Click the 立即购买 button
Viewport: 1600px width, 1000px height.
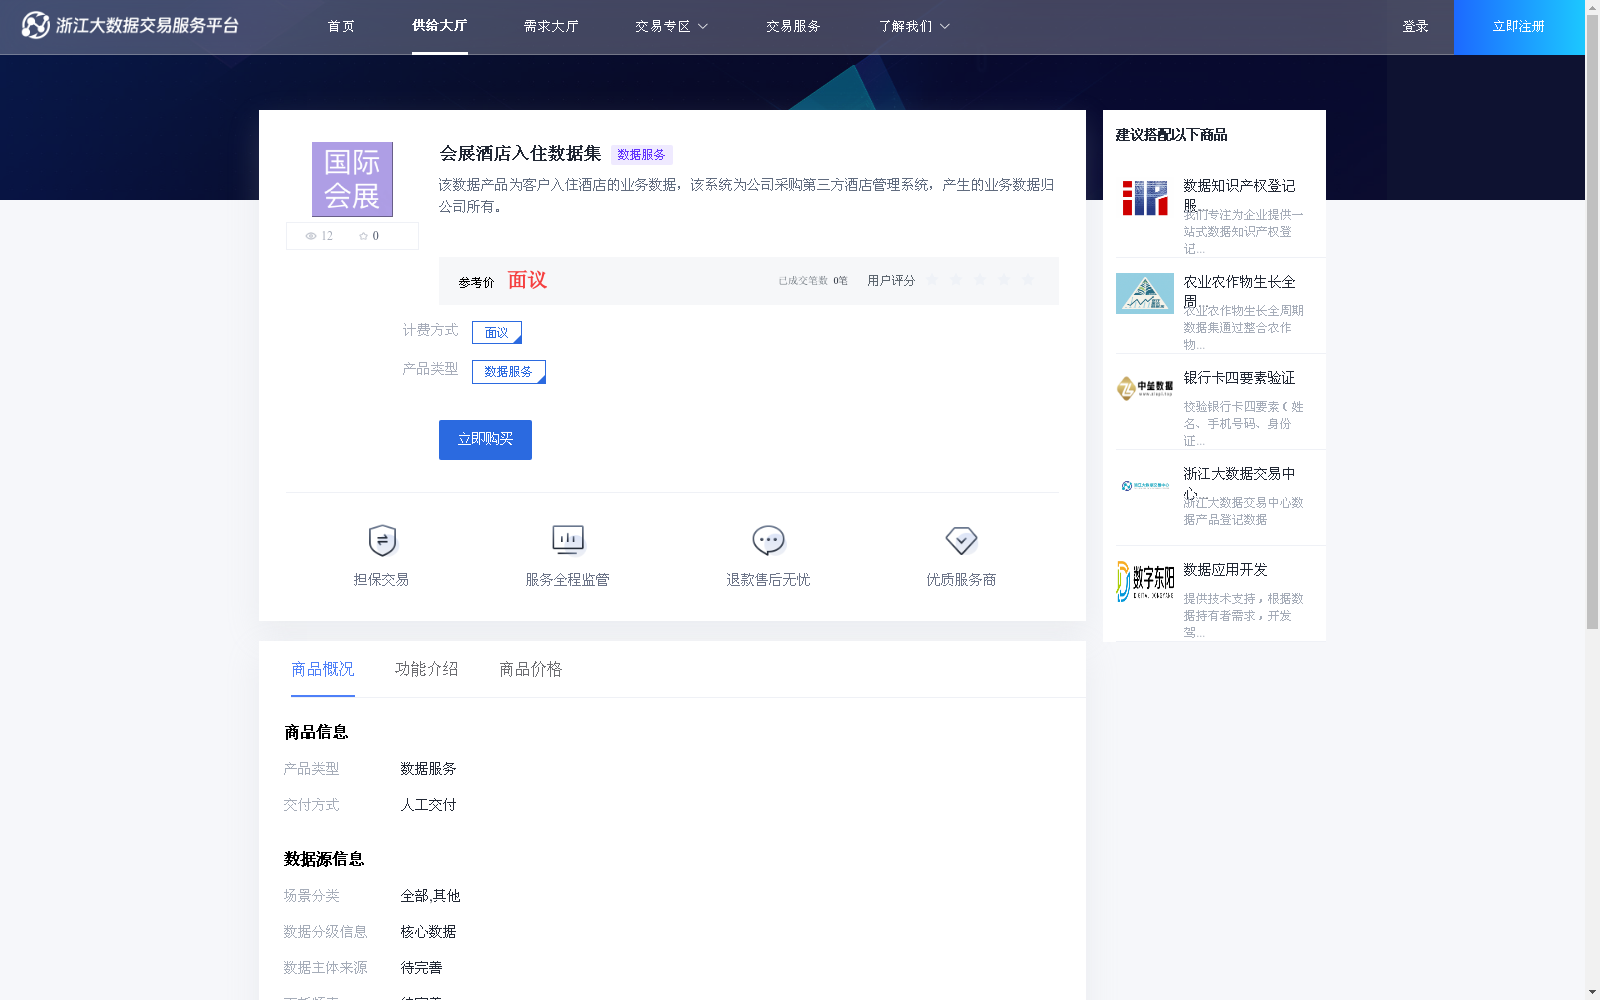(x=485, y=440)
